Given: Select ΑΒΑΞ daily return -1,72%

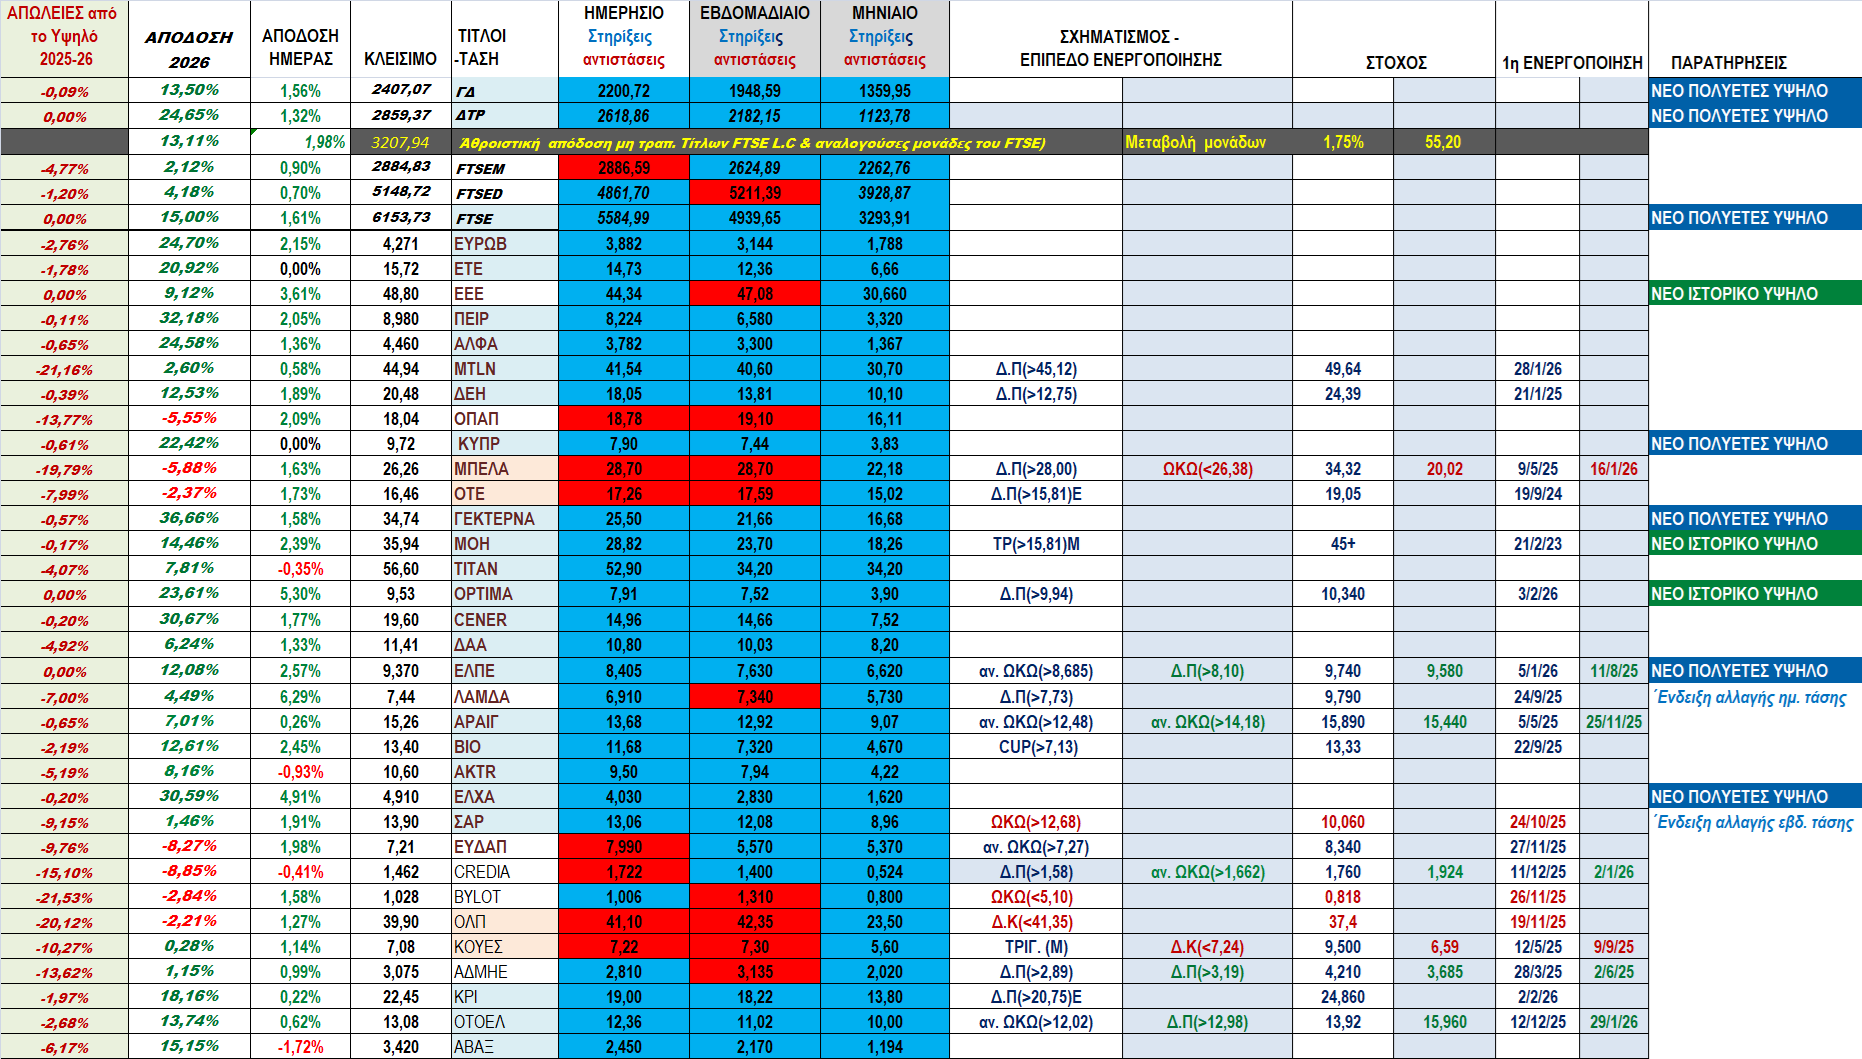Looking at the screenshot, I should click(x=300, y=1047).
